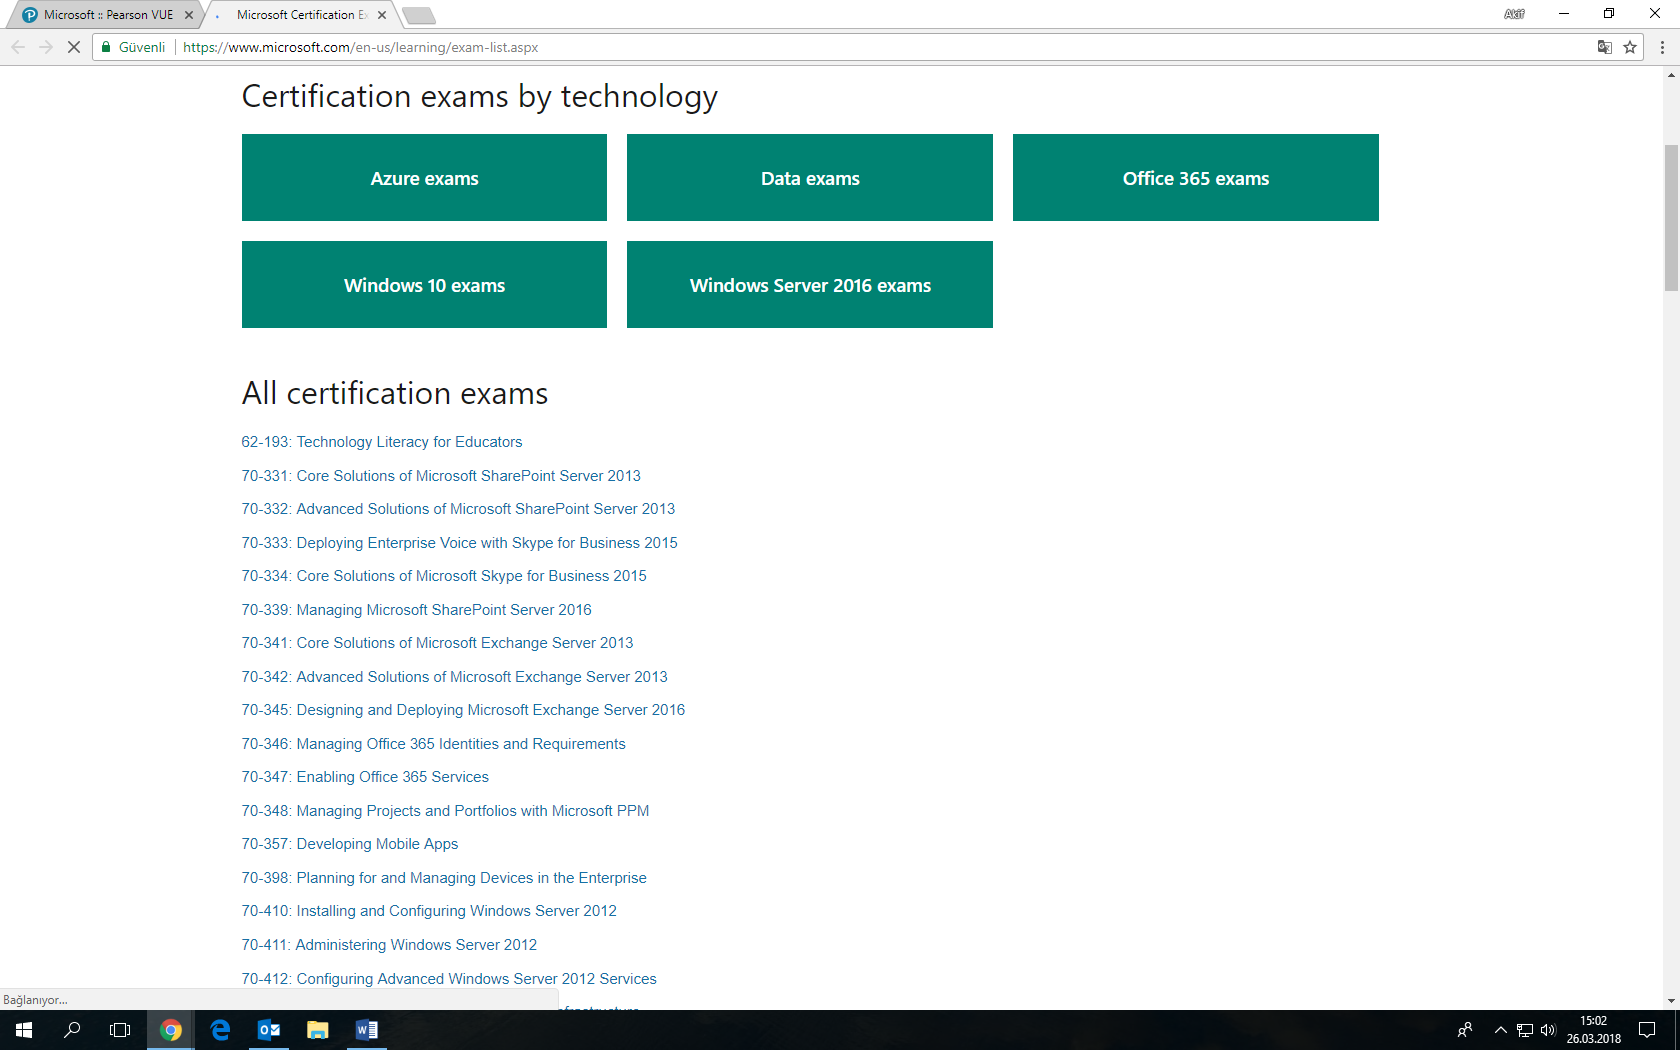
Task: Click the green secure padlock icon
Action: pos(106,47)
